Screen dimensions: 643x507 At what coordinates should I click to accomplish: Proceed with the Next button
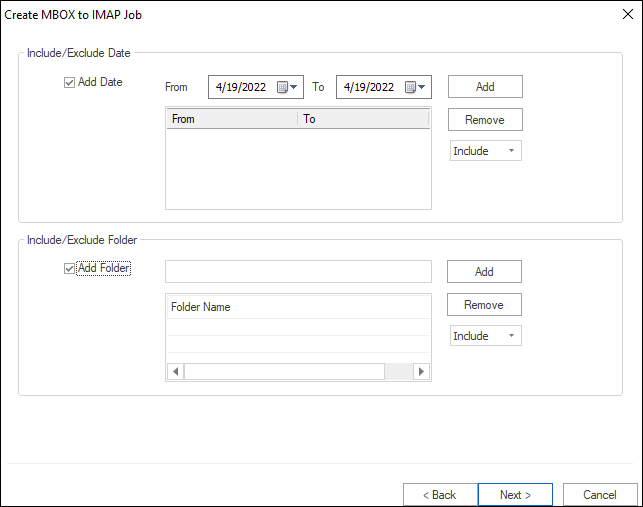(515, 495)
